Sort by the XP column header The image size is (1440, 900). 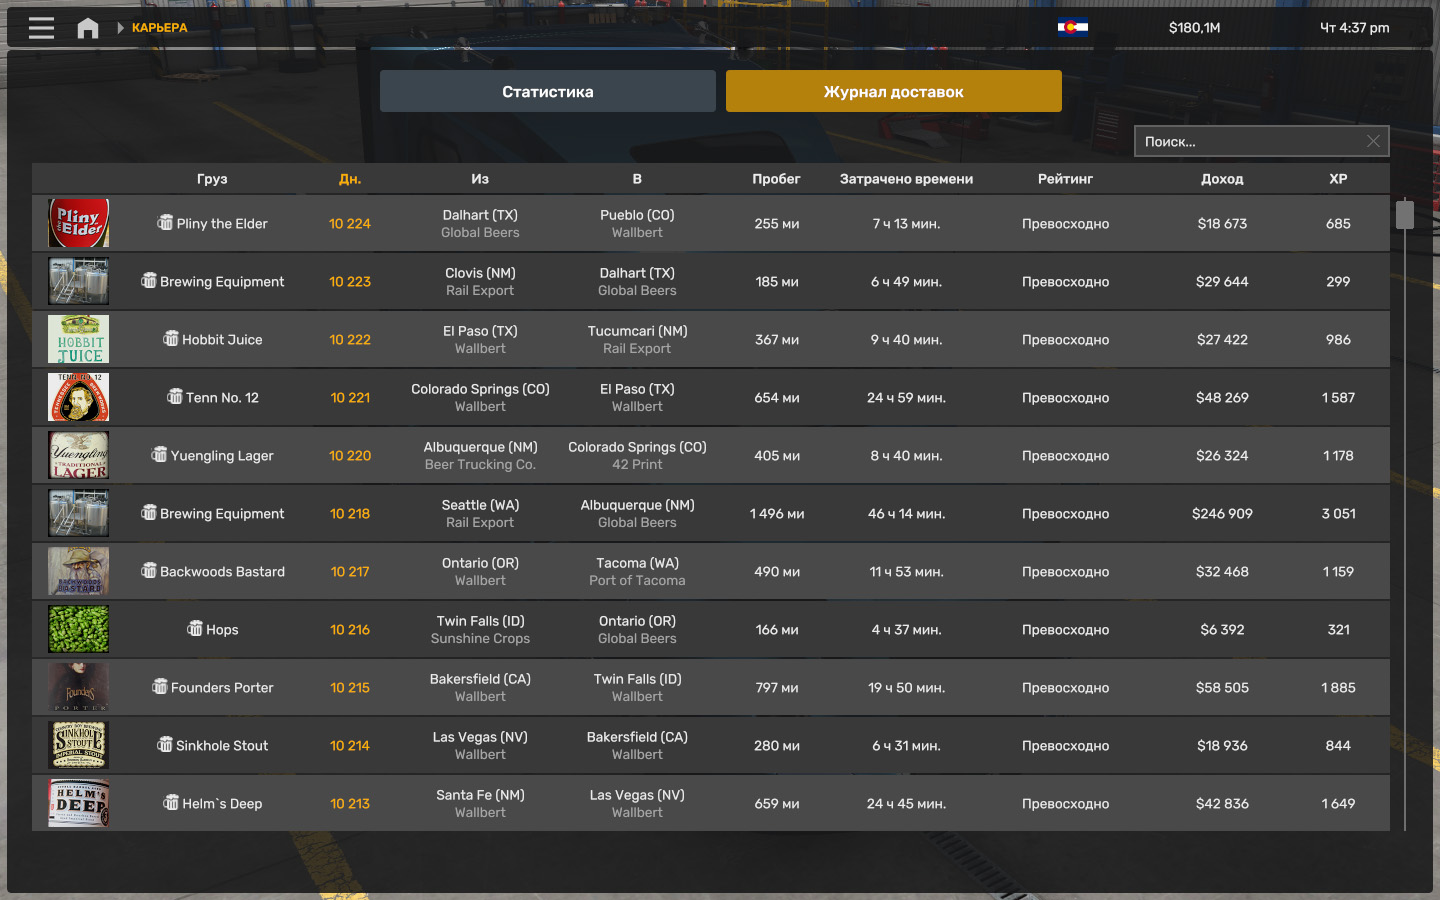pyautogui.click(x=1338, y=179)
